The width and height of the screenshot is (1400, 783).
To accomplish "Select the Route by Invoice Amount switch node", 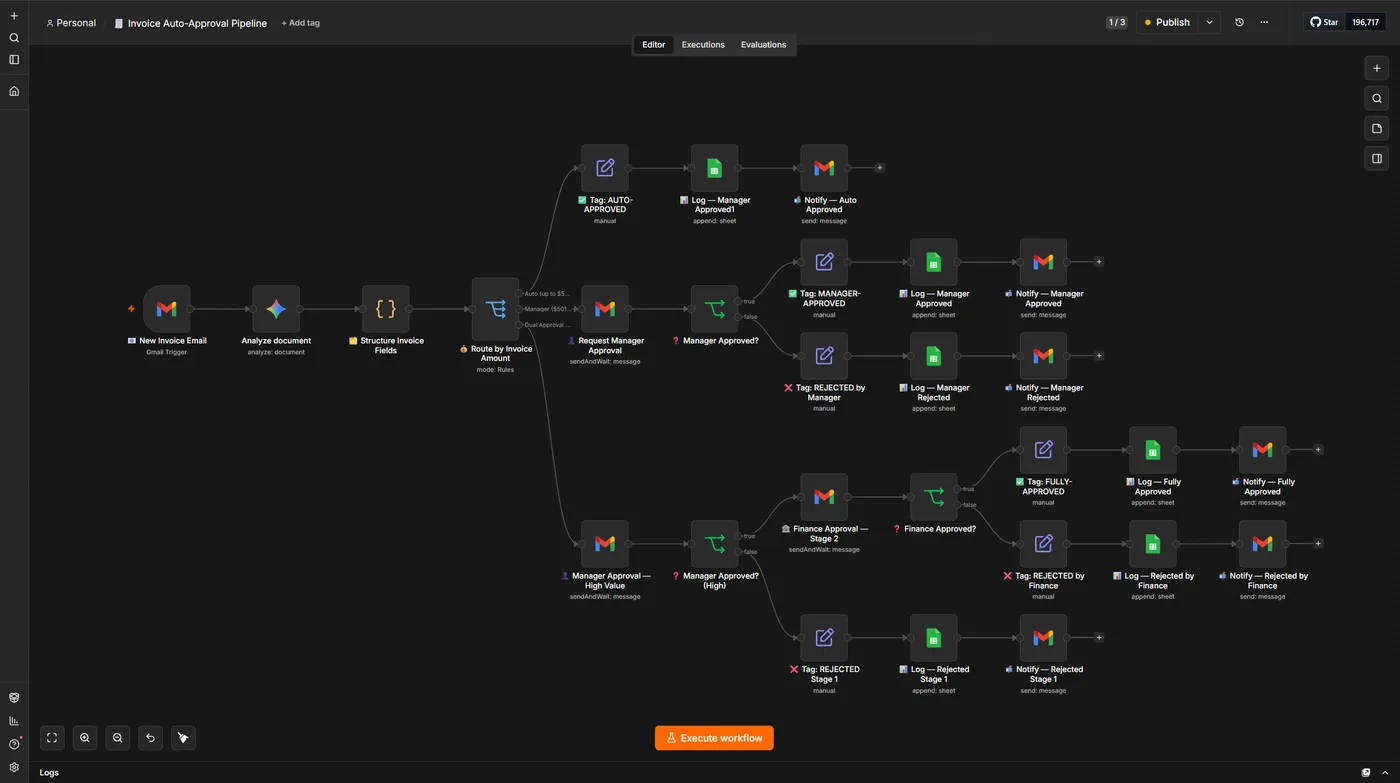I will (495, 309).
